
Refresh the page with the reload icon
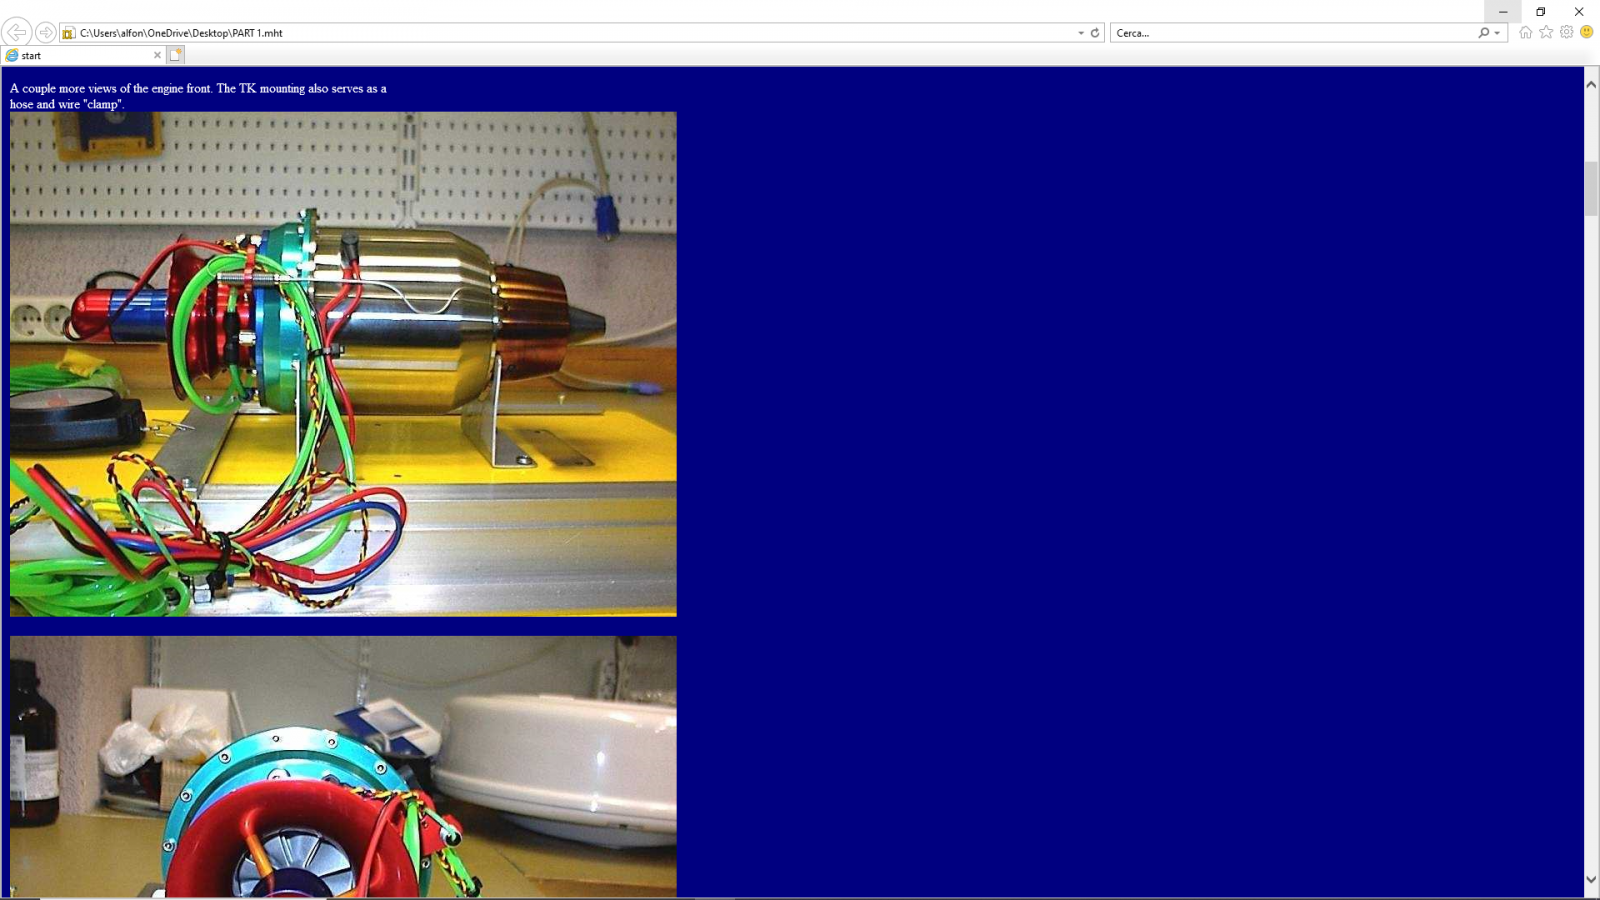[1095, 33]
